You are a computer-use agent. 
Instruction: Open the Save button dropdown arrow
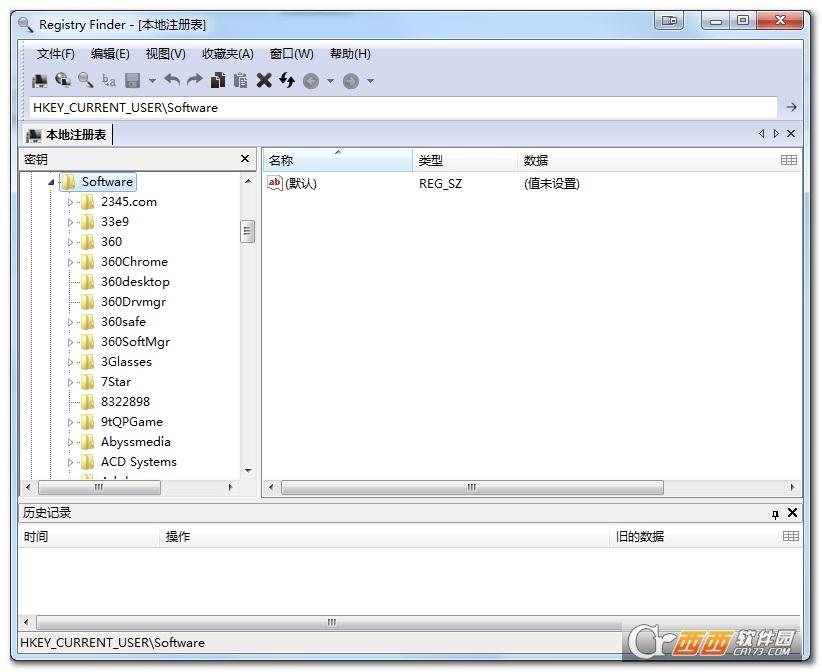point(150,80)
